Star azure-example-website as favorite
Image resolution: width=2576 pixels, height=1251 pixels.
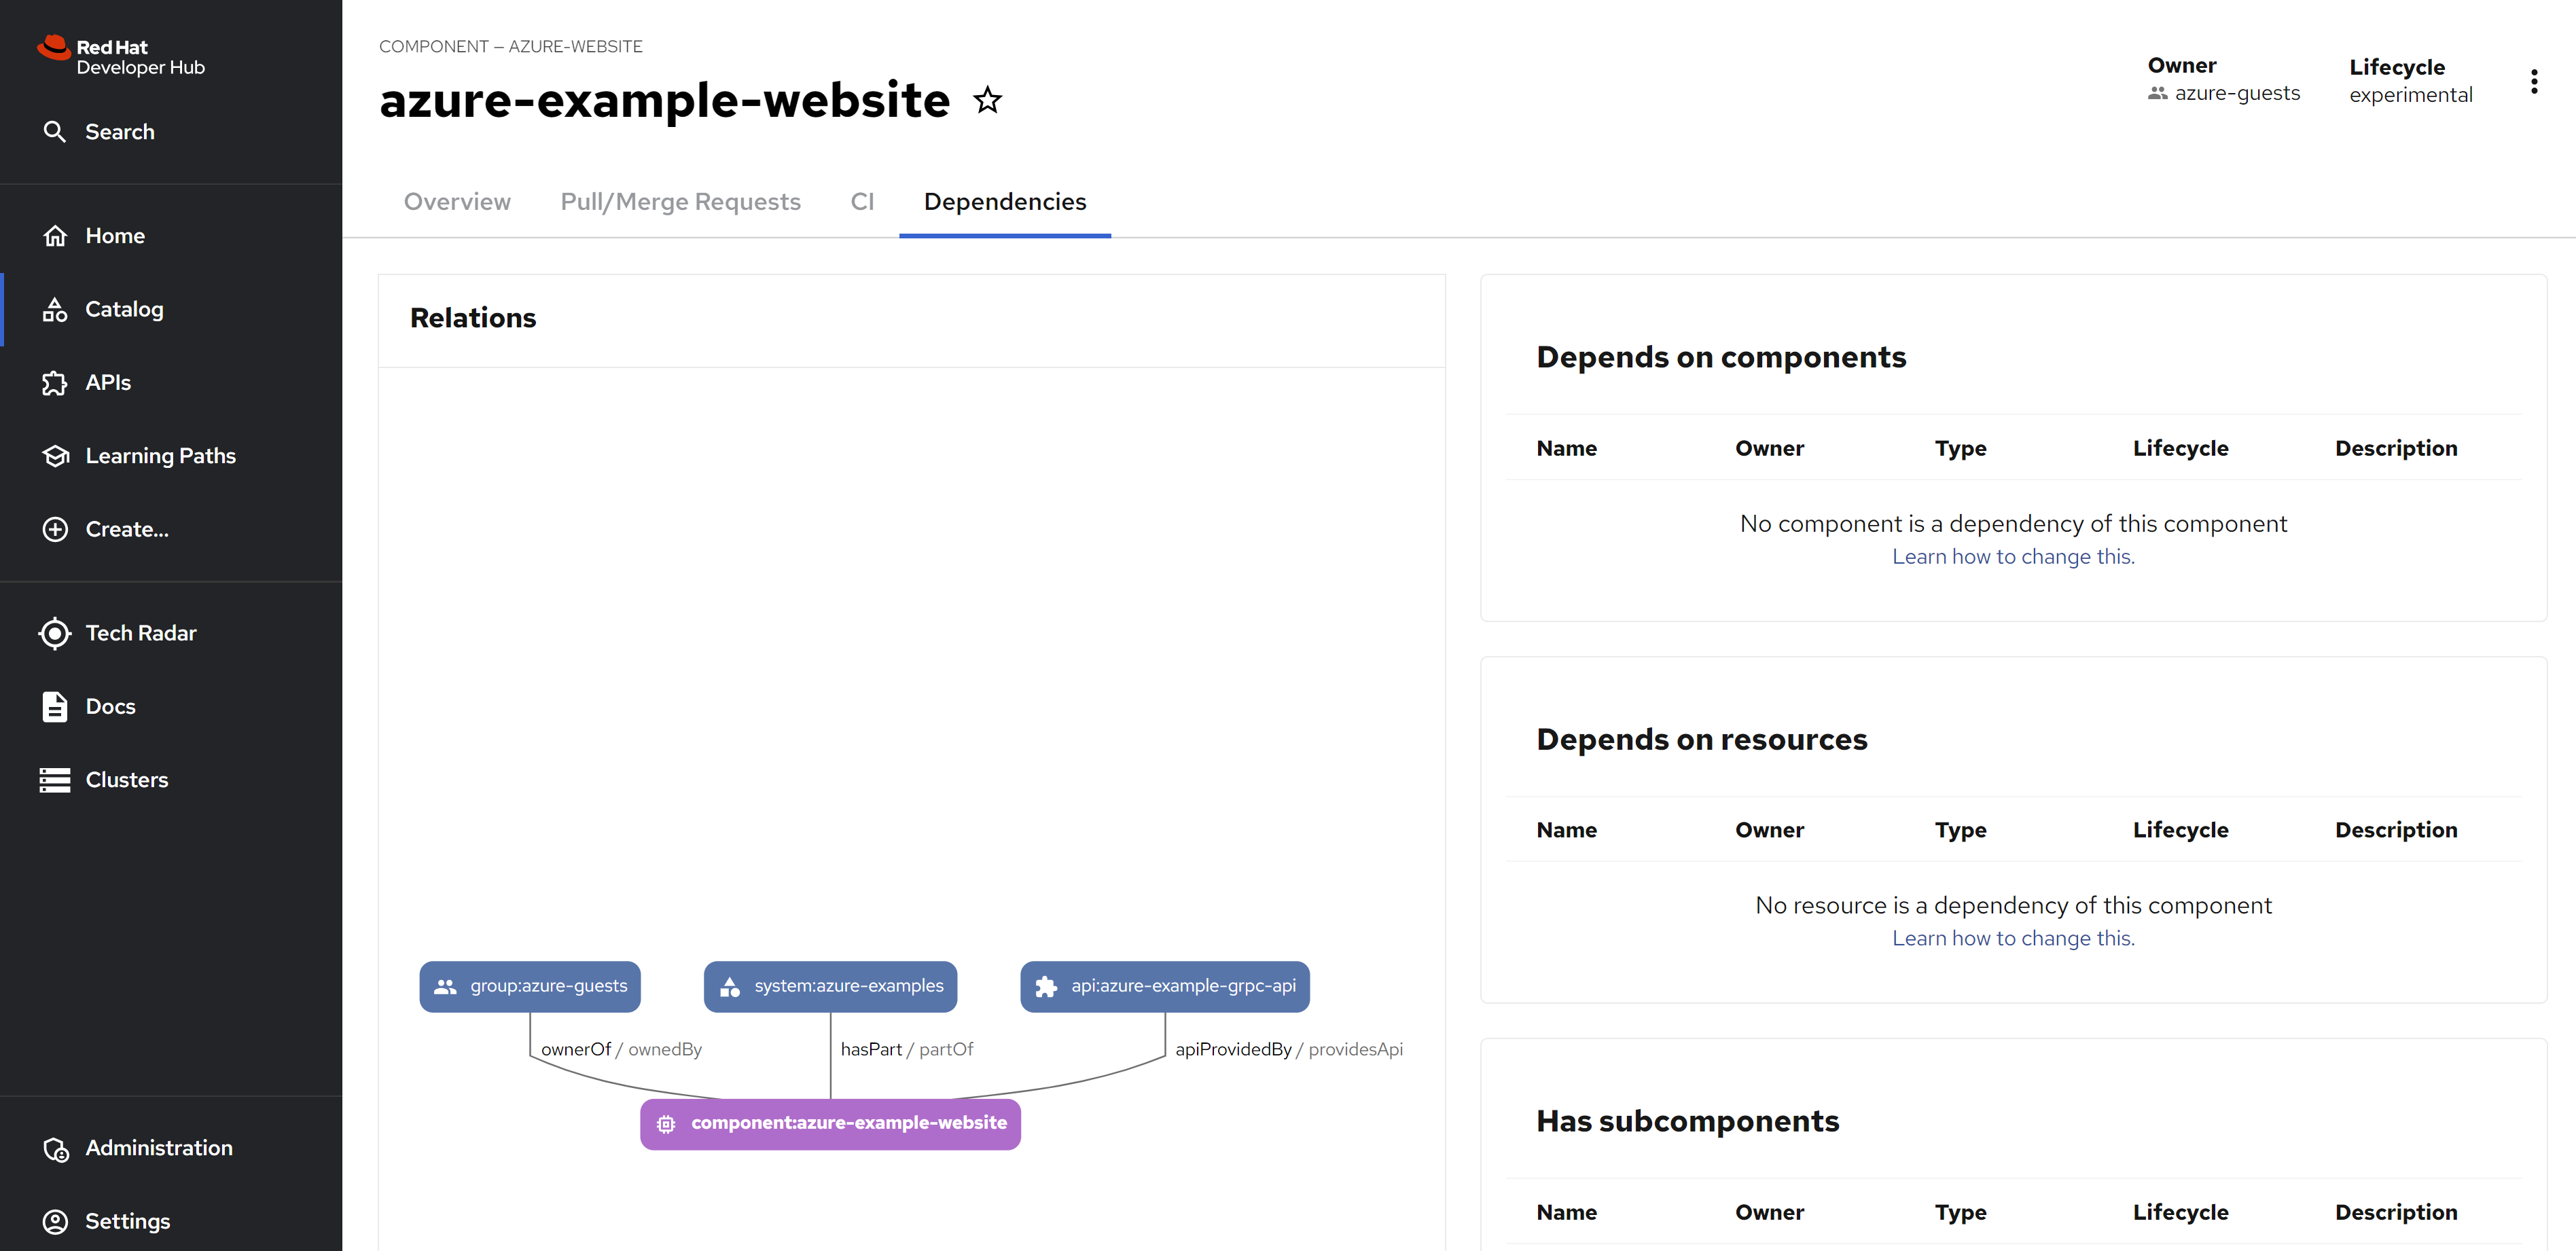(x=987, y=100)
